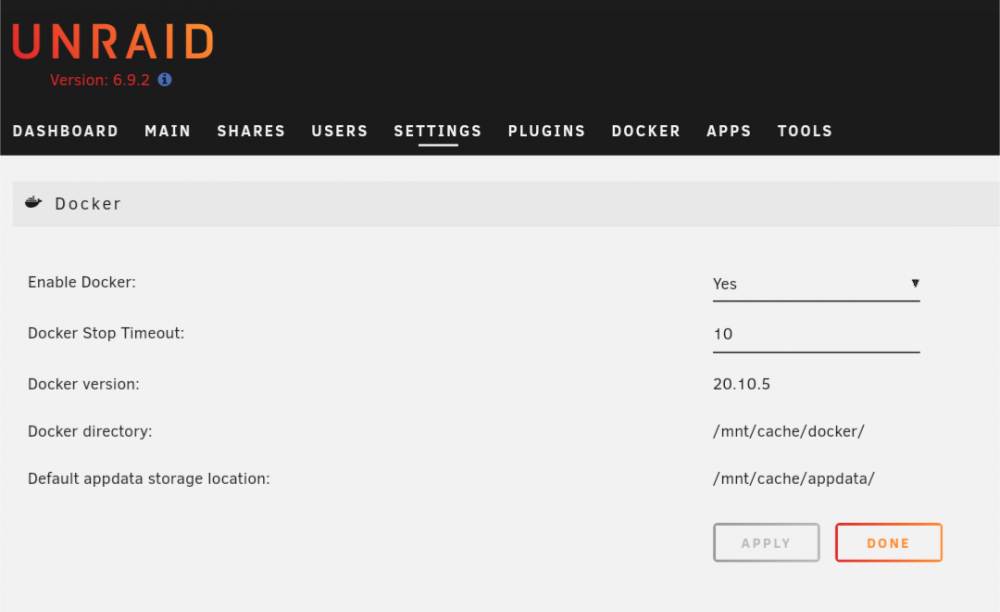Viewport: 1000px width, 612px height.
Task: Click the Apply button
Action: pyautogui.click(x=766, y=543)
